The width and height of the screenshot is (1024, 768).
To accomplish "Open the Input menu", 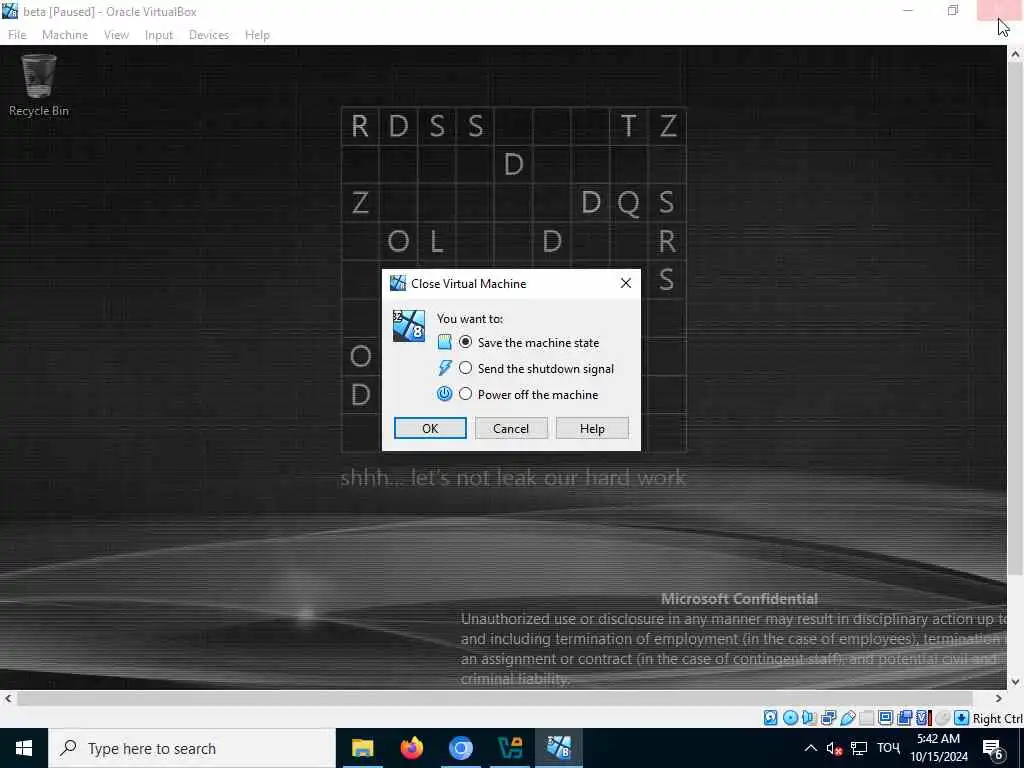I will (x=159, y=35).
